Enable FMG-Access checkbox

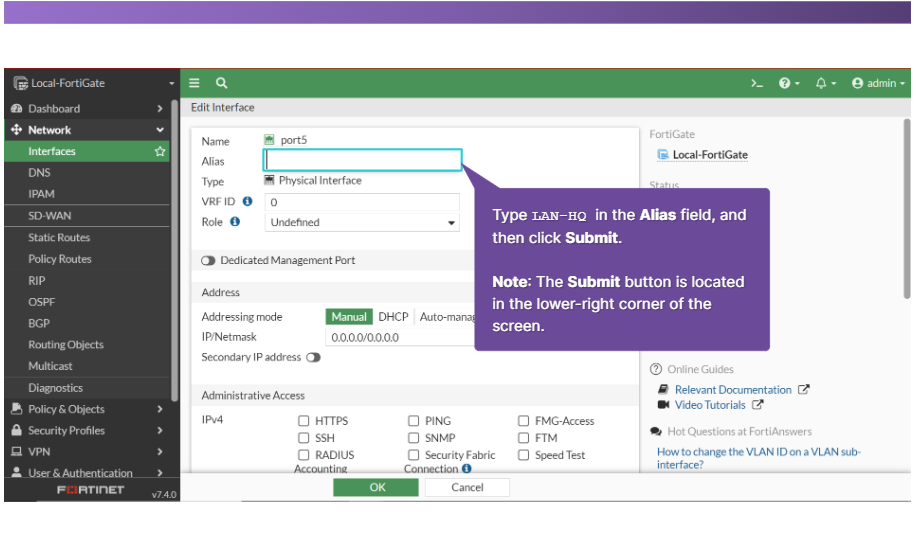pos(523,421)
